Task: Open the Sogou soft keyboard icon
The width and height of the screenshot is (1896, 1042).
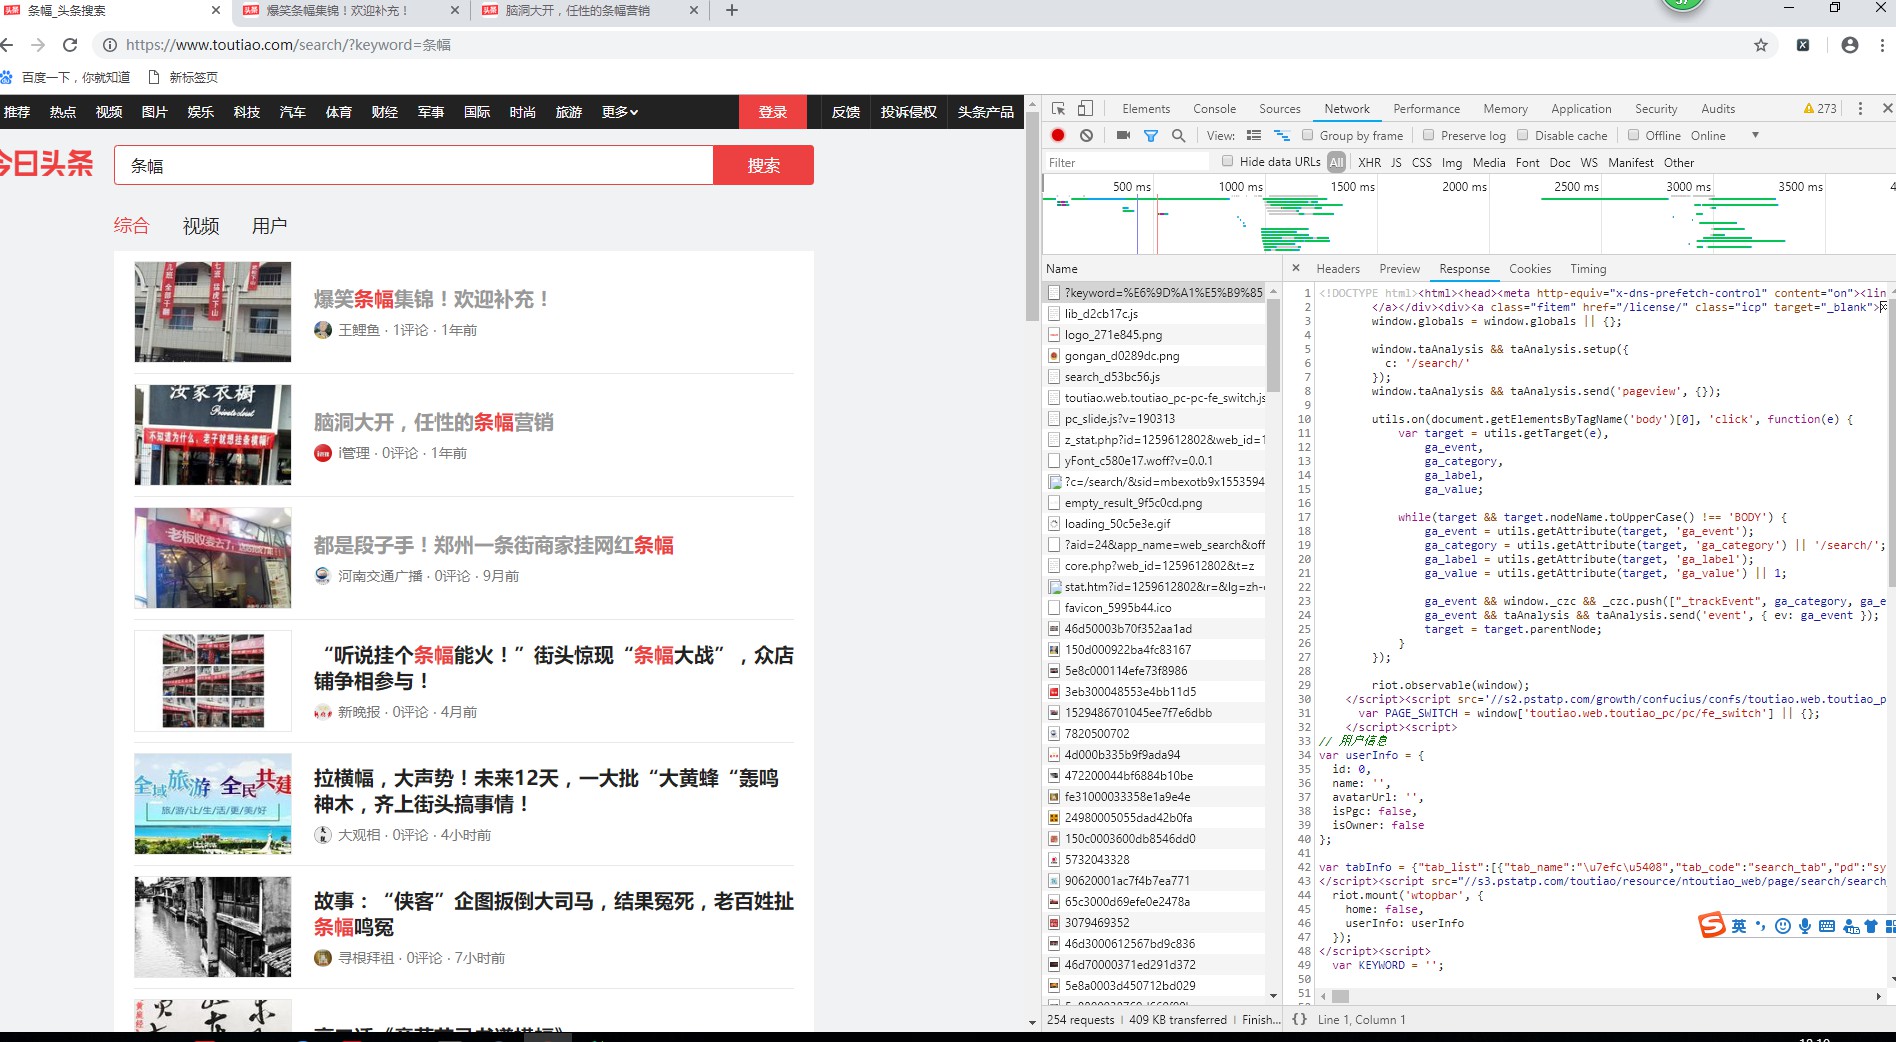Action: (x=1827, y=926)
